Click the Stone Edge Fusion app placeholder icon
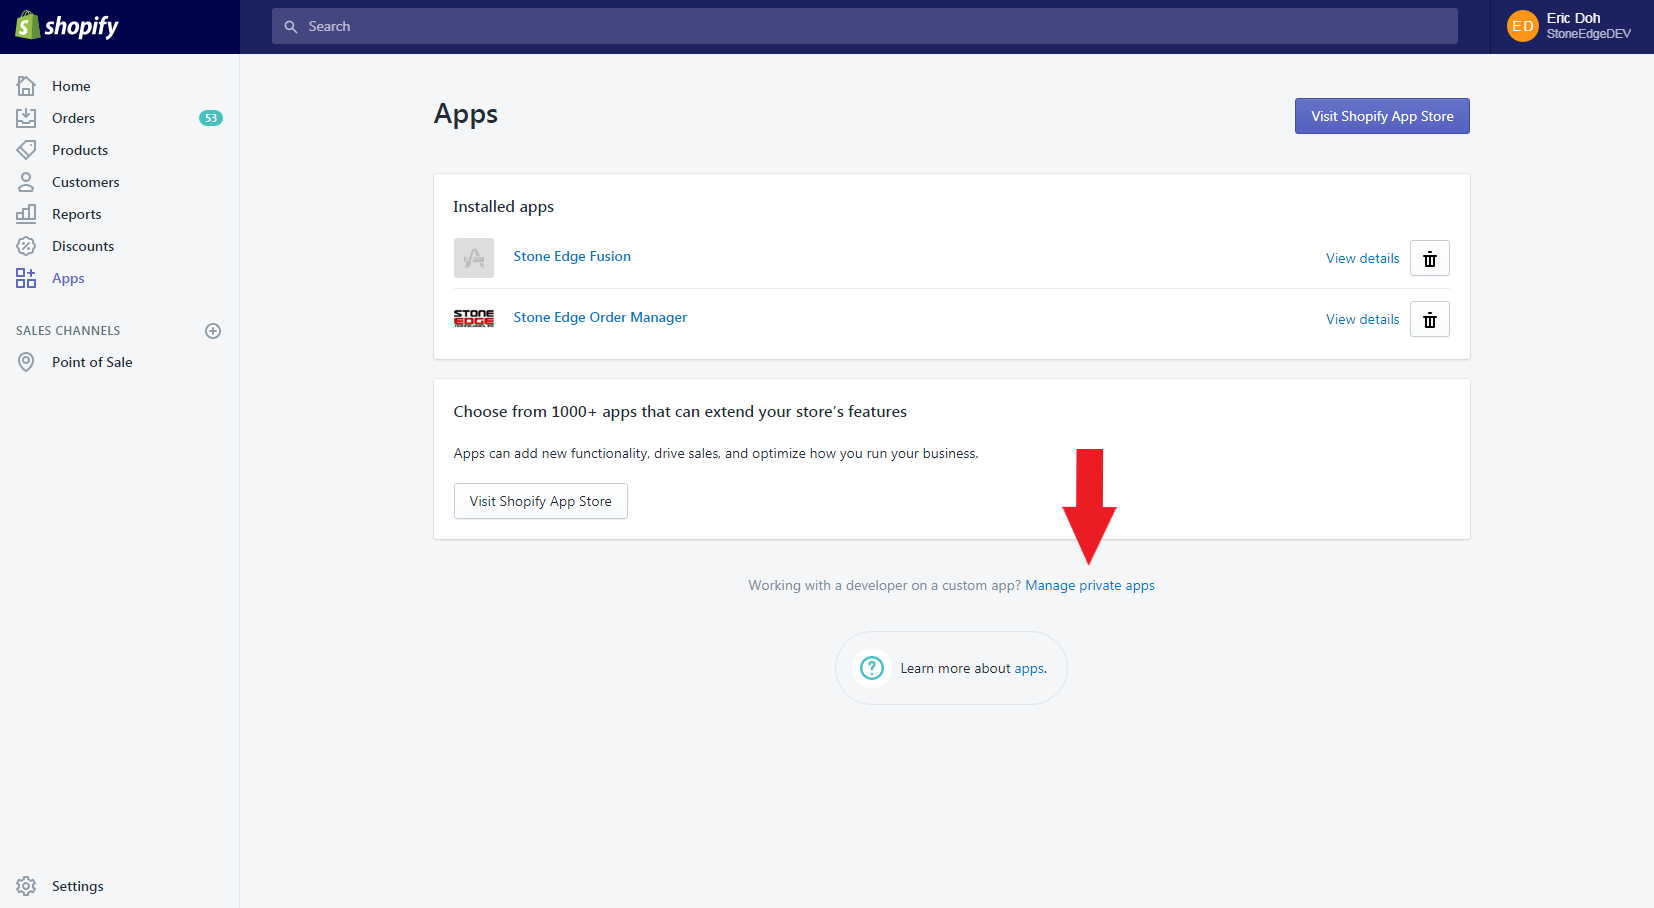Screen dimensions: 1654x908 pos(474,258)
